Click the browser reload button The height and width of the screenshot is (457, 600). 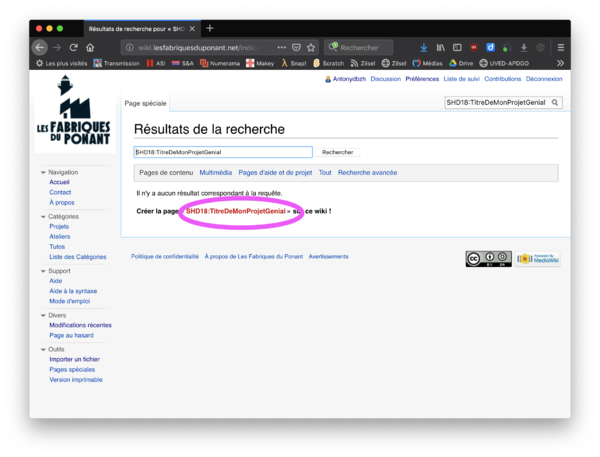coord(73,47)
